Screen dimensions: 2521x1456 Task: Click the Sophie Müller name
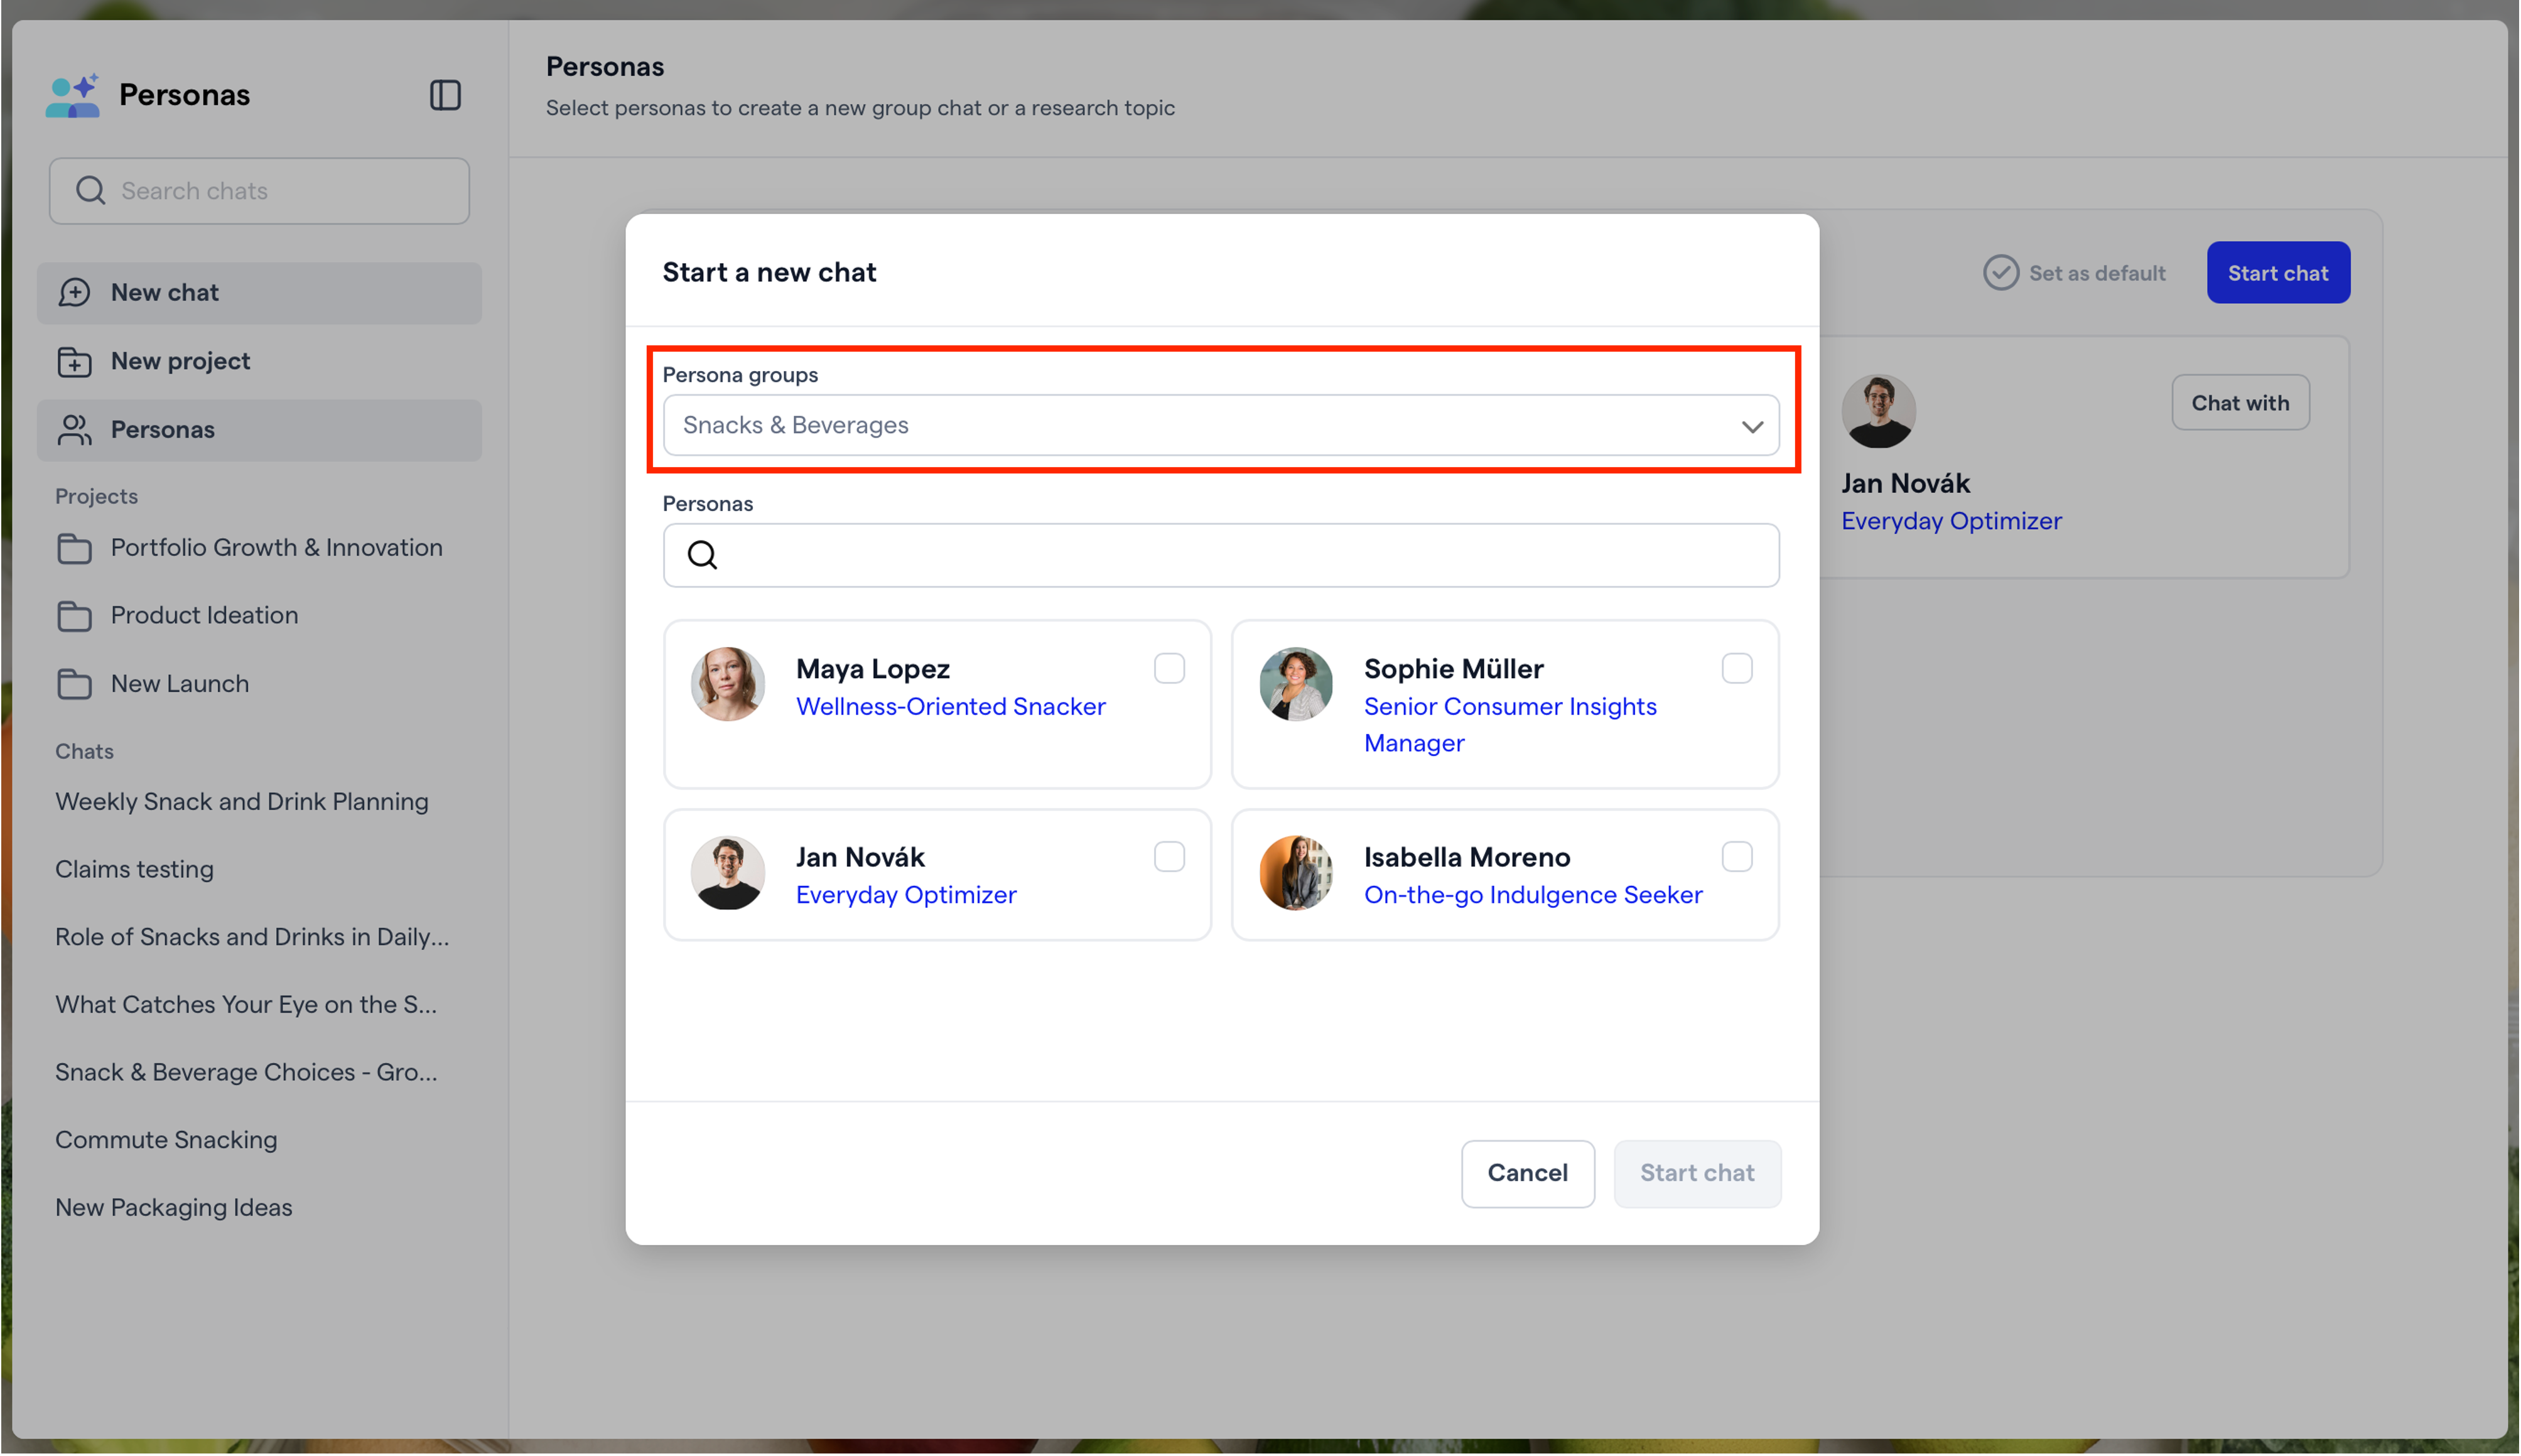(1453, 669)
